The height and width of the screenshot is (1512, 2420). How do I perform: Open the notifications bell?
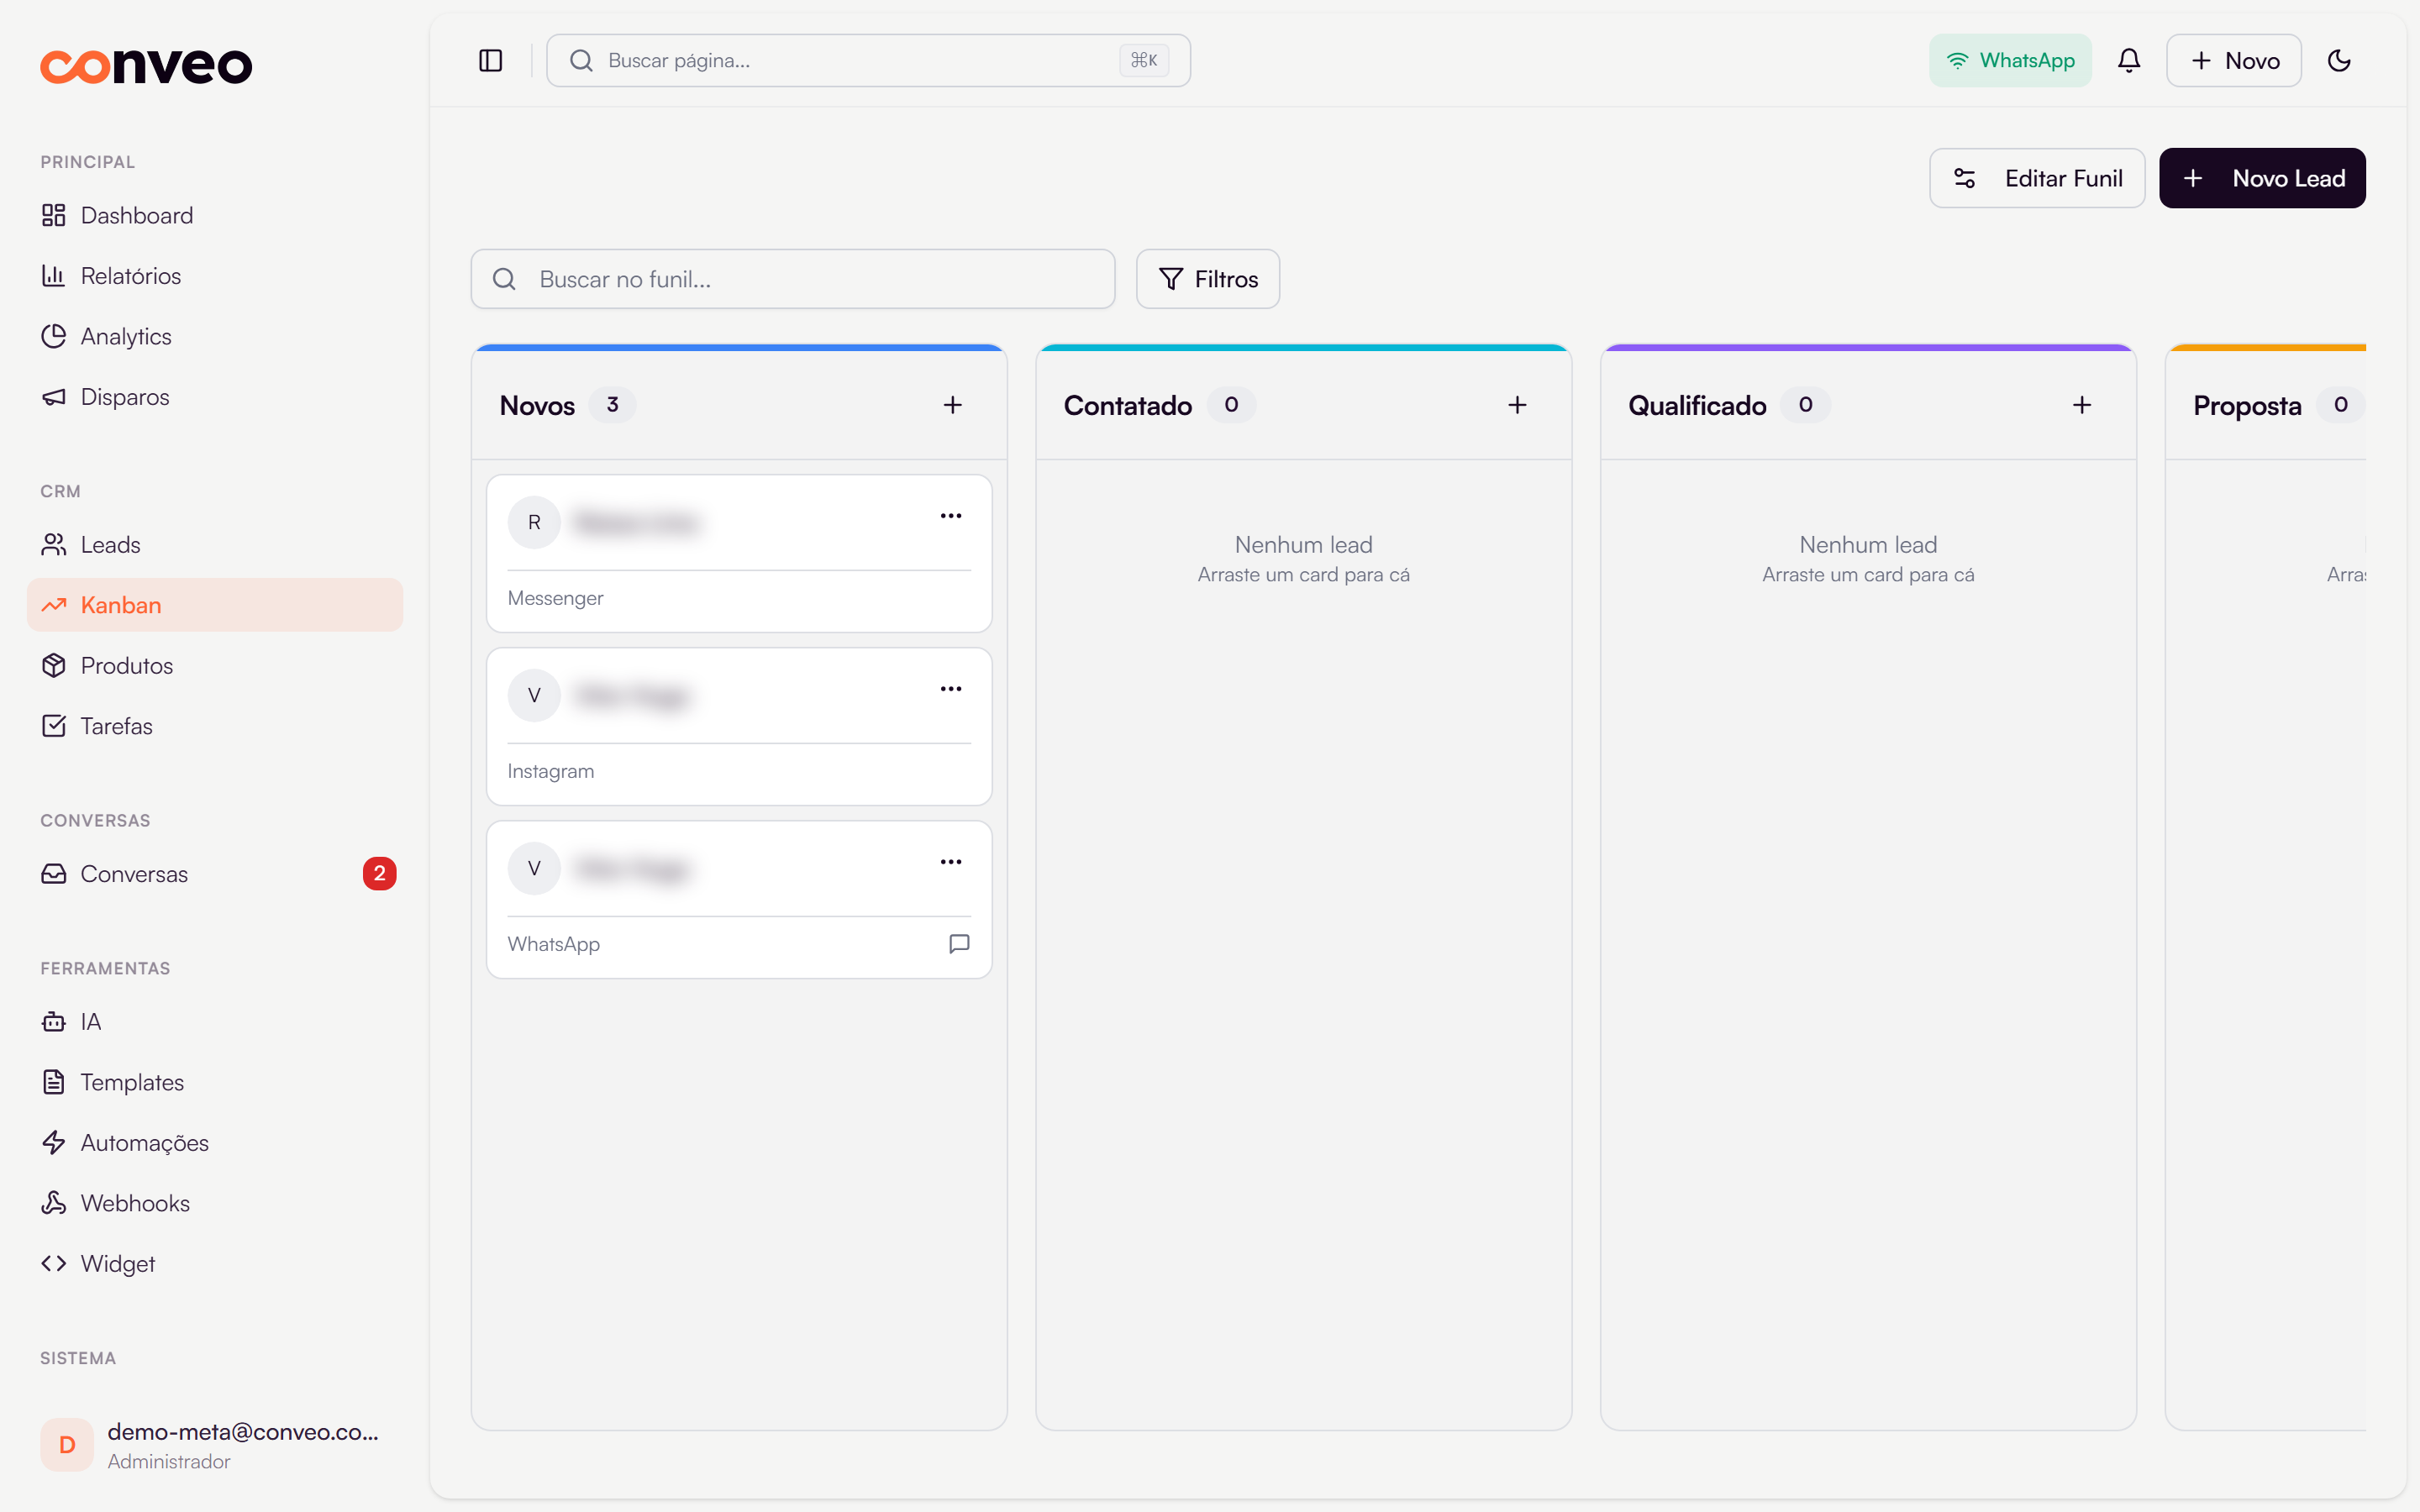click(x=2129, y=60)
